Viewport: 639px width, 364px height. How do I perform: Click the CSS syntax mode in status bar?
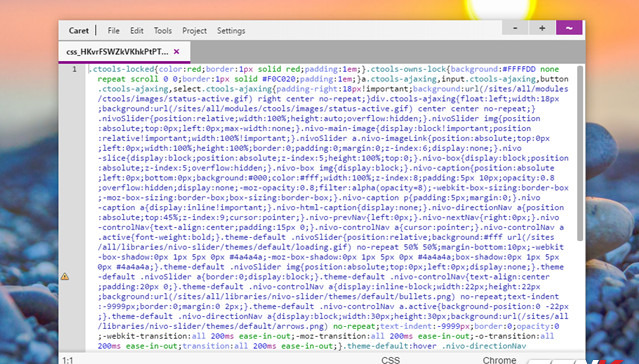(390, 360)
